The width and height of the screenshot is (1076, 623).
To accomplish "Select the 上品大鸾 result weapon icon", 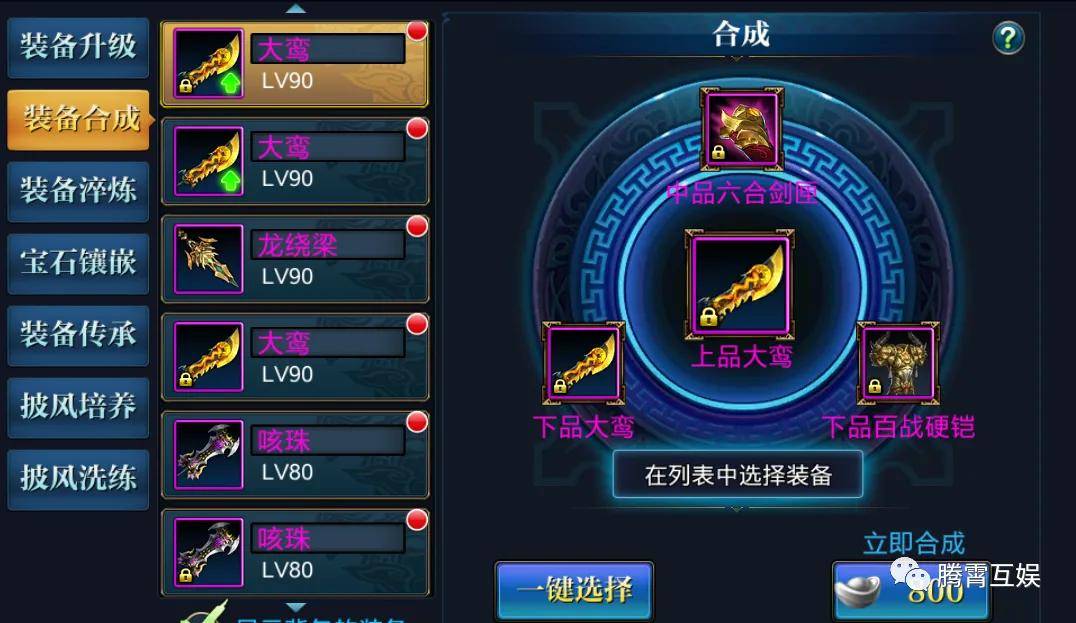I will click(740, 285).
